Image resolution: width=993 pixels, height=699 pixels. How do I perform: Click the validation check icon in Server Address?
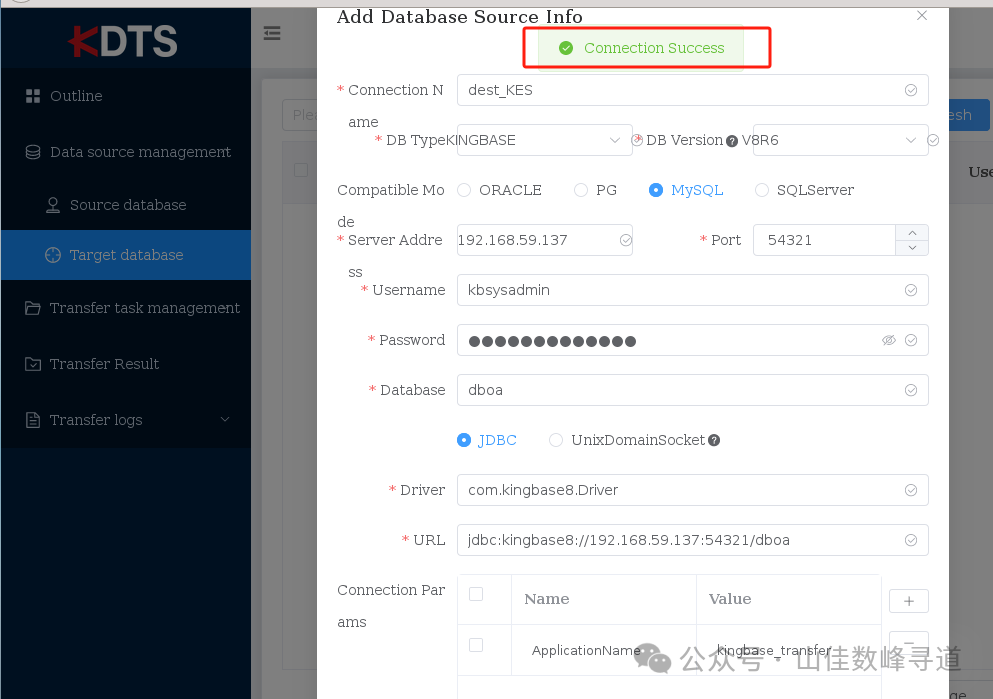point(626,240)
